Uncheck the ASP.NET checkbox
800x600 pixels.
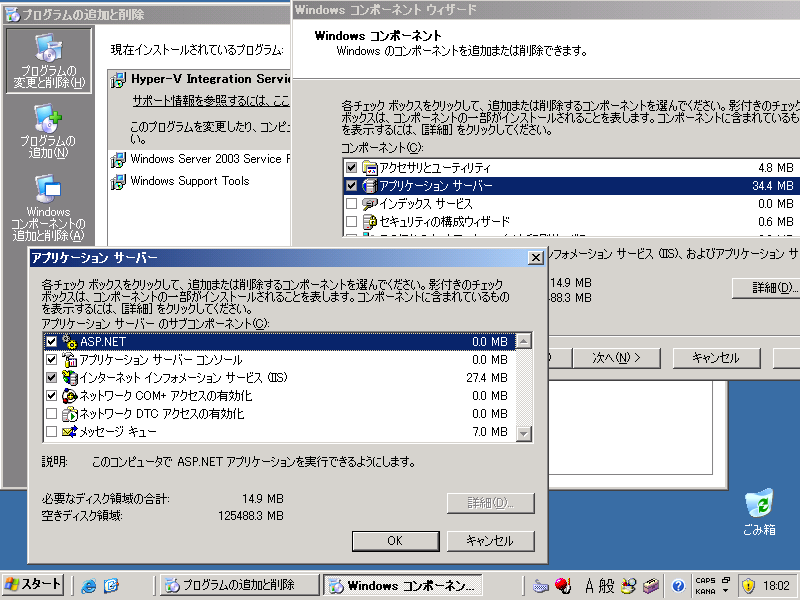(x=52, y=341)
